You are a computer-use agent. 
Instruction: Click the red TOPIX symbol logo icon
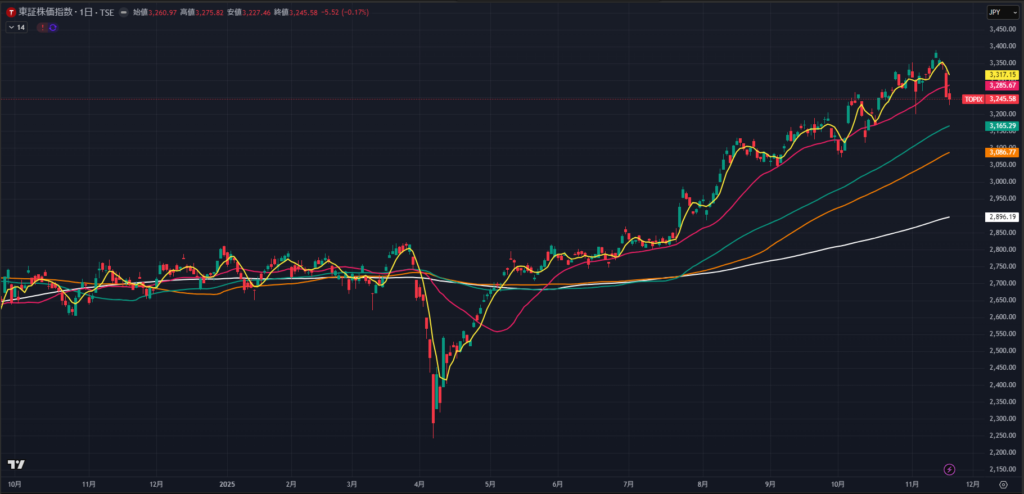(x=10, y=12)
